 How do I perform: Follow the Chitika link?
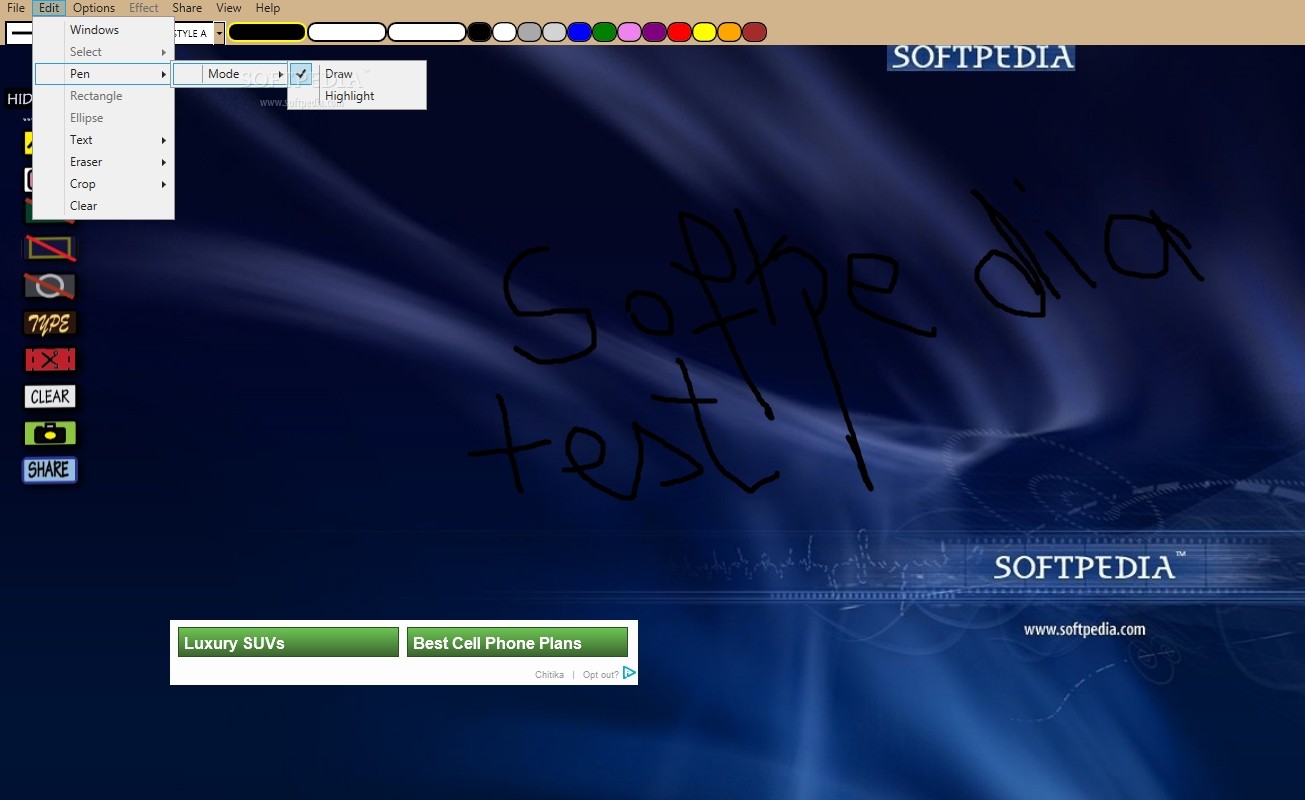click(549, 675)
